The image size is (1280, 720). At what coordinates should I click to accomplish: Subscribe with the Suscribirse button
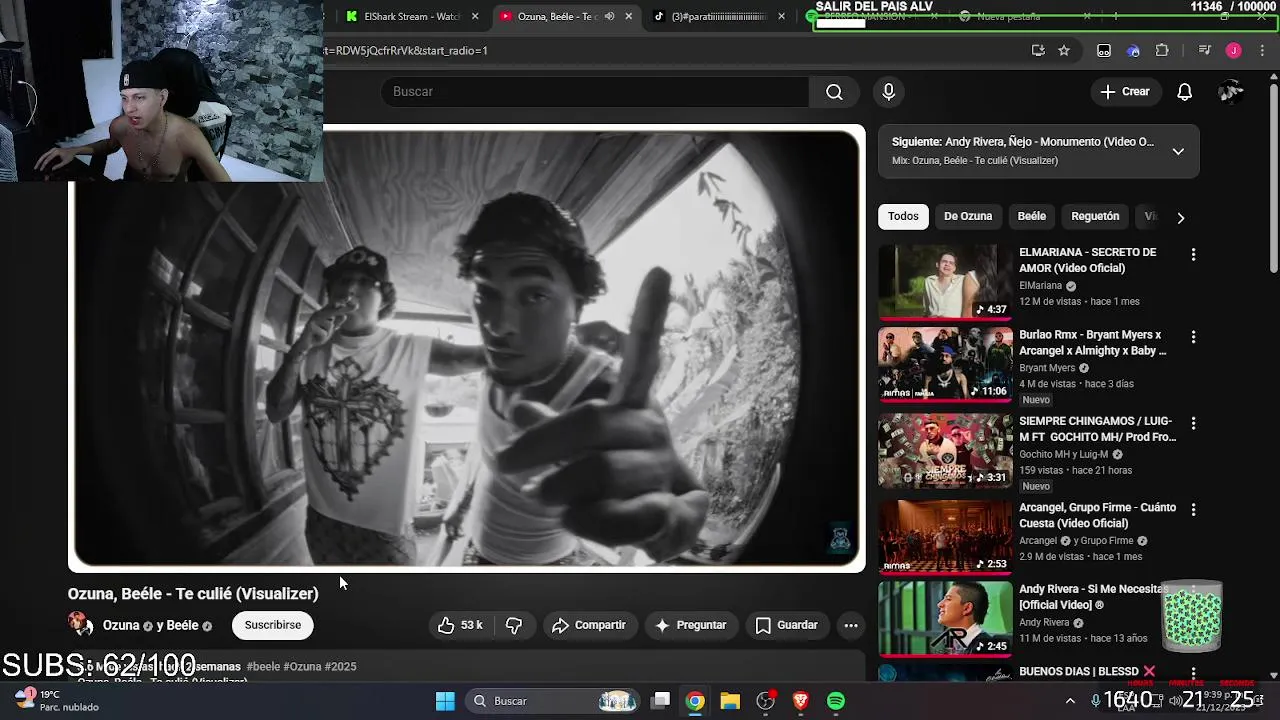tap(273, 625)
